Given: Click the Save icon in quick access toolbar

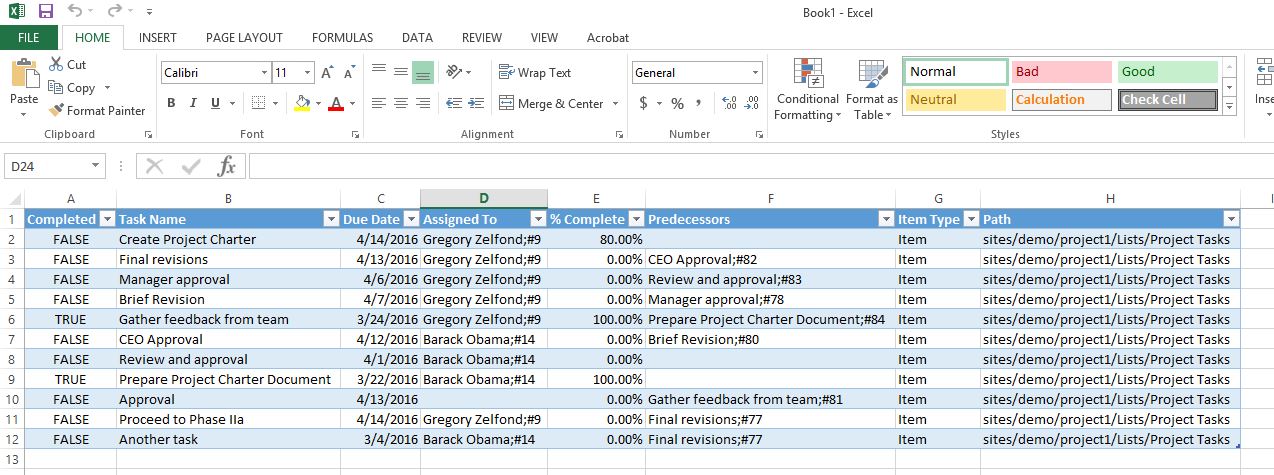Looking at the screenshot, I should [46, 11].
